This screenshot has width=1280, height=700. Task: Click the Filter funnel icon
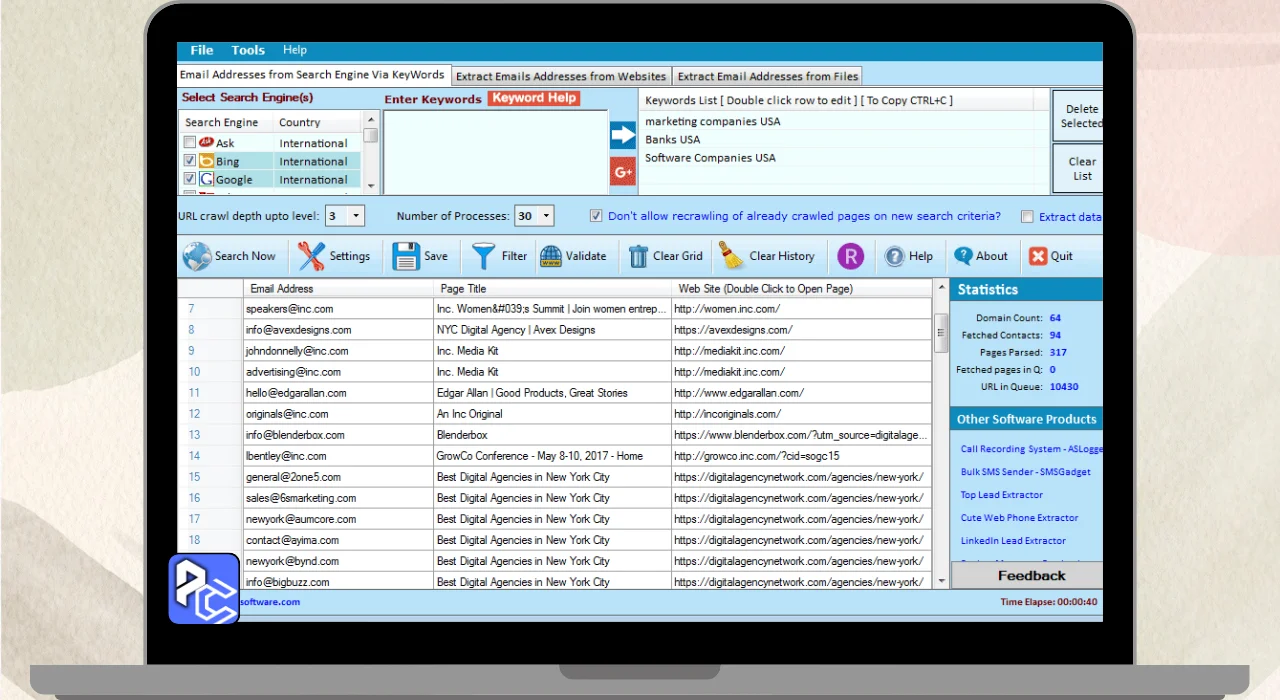pyautogui.click(x=484, y=256)
